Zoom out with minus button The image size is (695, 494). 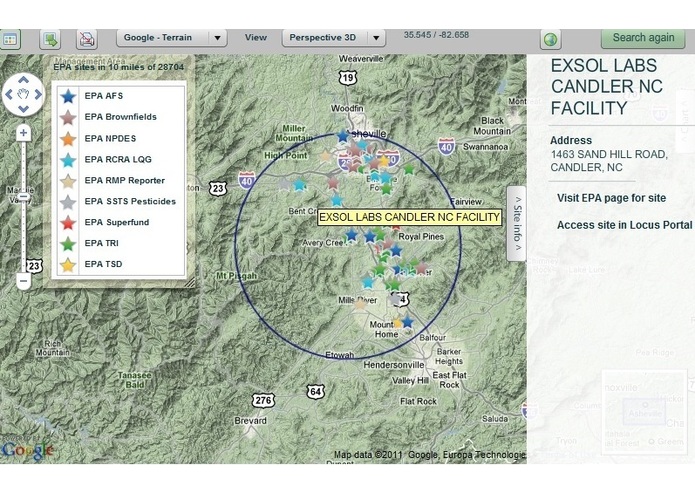click(23, 281)
